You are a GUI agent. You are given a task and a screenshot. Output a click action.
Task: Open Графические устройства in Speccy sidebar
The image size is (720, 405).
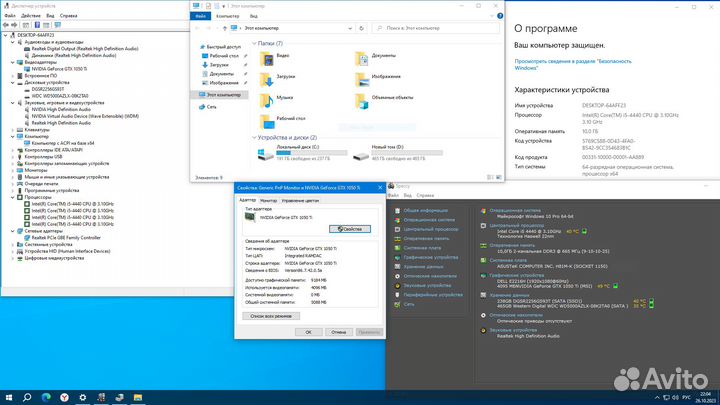point(431,257)
